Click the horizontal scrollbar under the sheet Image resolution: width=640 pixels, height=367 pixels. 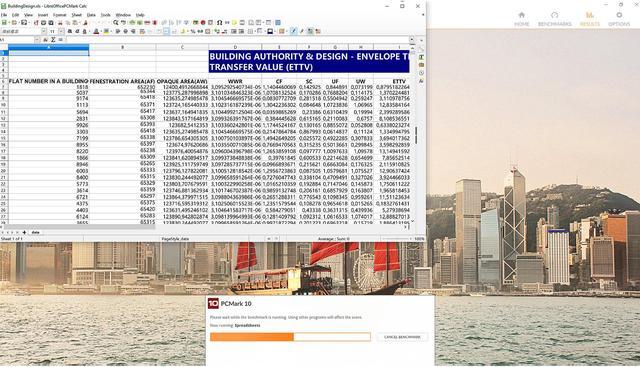pyautogui.click(x=204, y=227)
